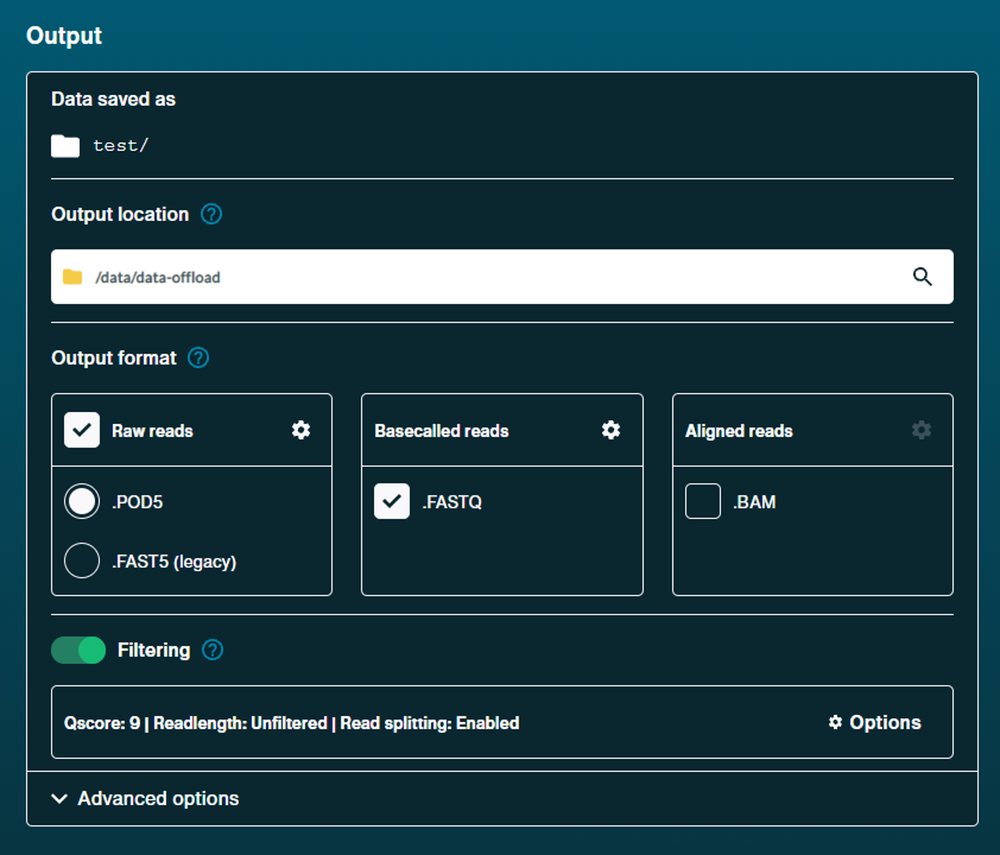1000x855 pixels.
Task: Click the yellow folder icon in output path
Action: (73, 277)
